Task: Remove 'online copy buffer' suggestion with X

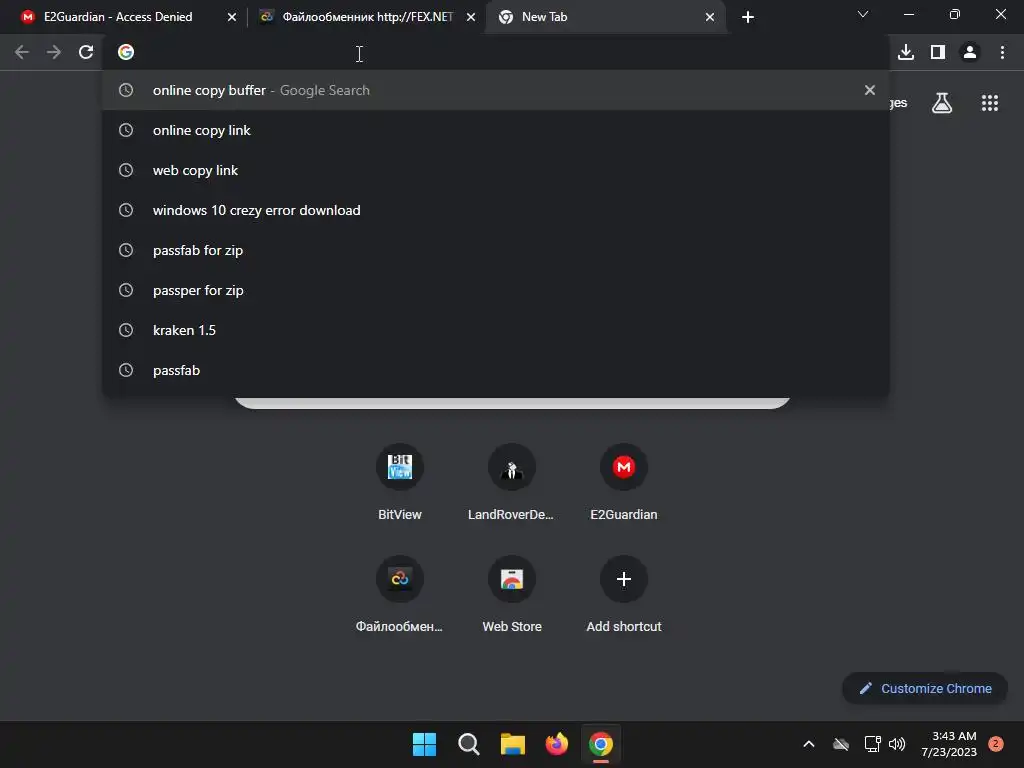Action: click(x=870, y=90)
